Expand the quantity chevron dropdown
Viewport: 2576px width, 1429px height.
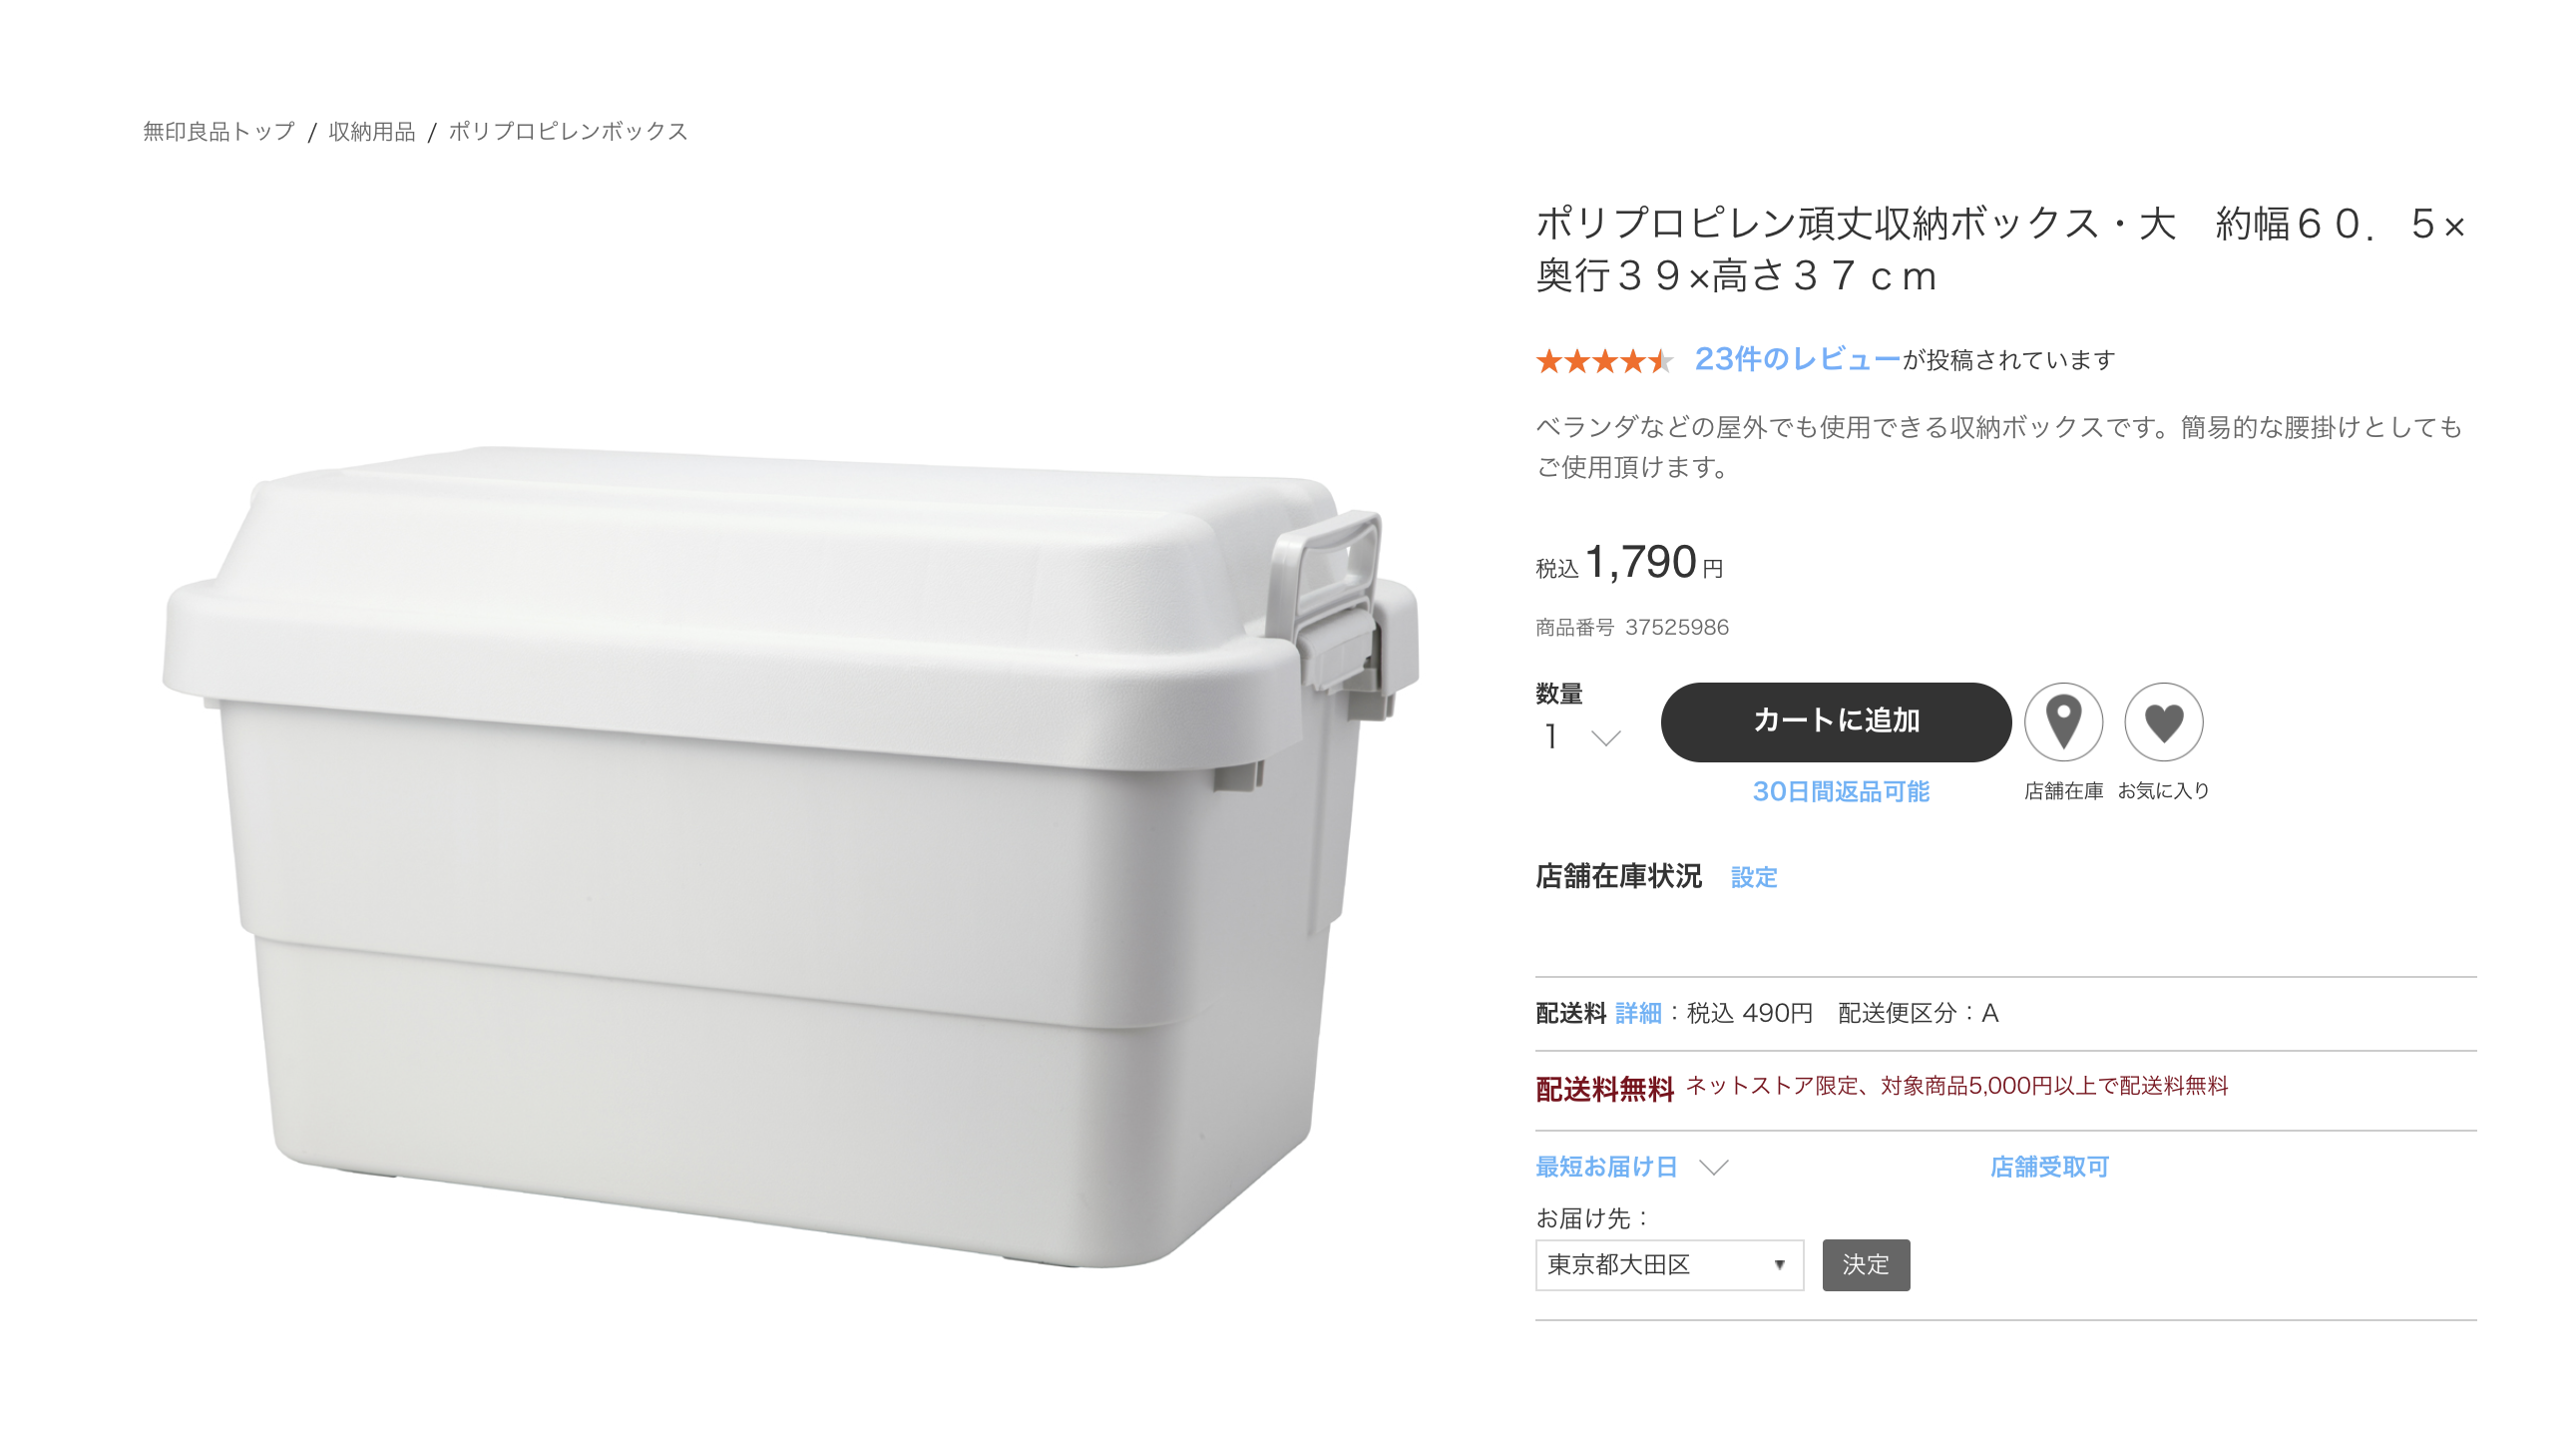tap(1605, 738)
